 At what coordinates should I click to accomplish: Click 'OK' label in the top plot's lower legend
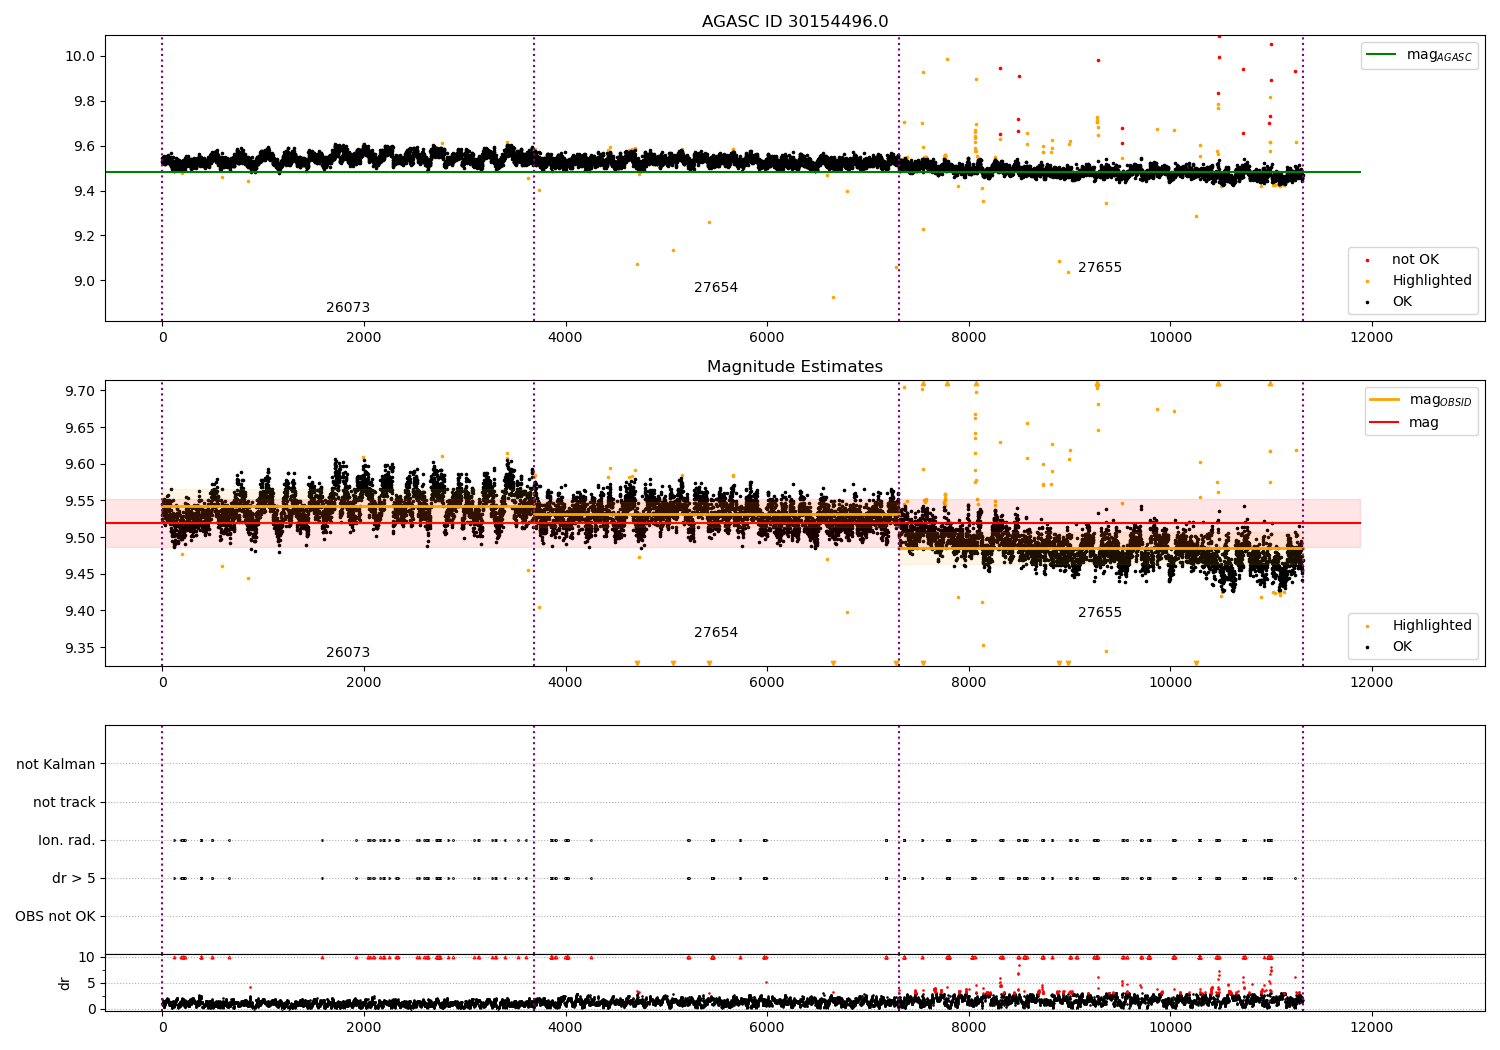pyautogui.click(x=1402, y=302)
